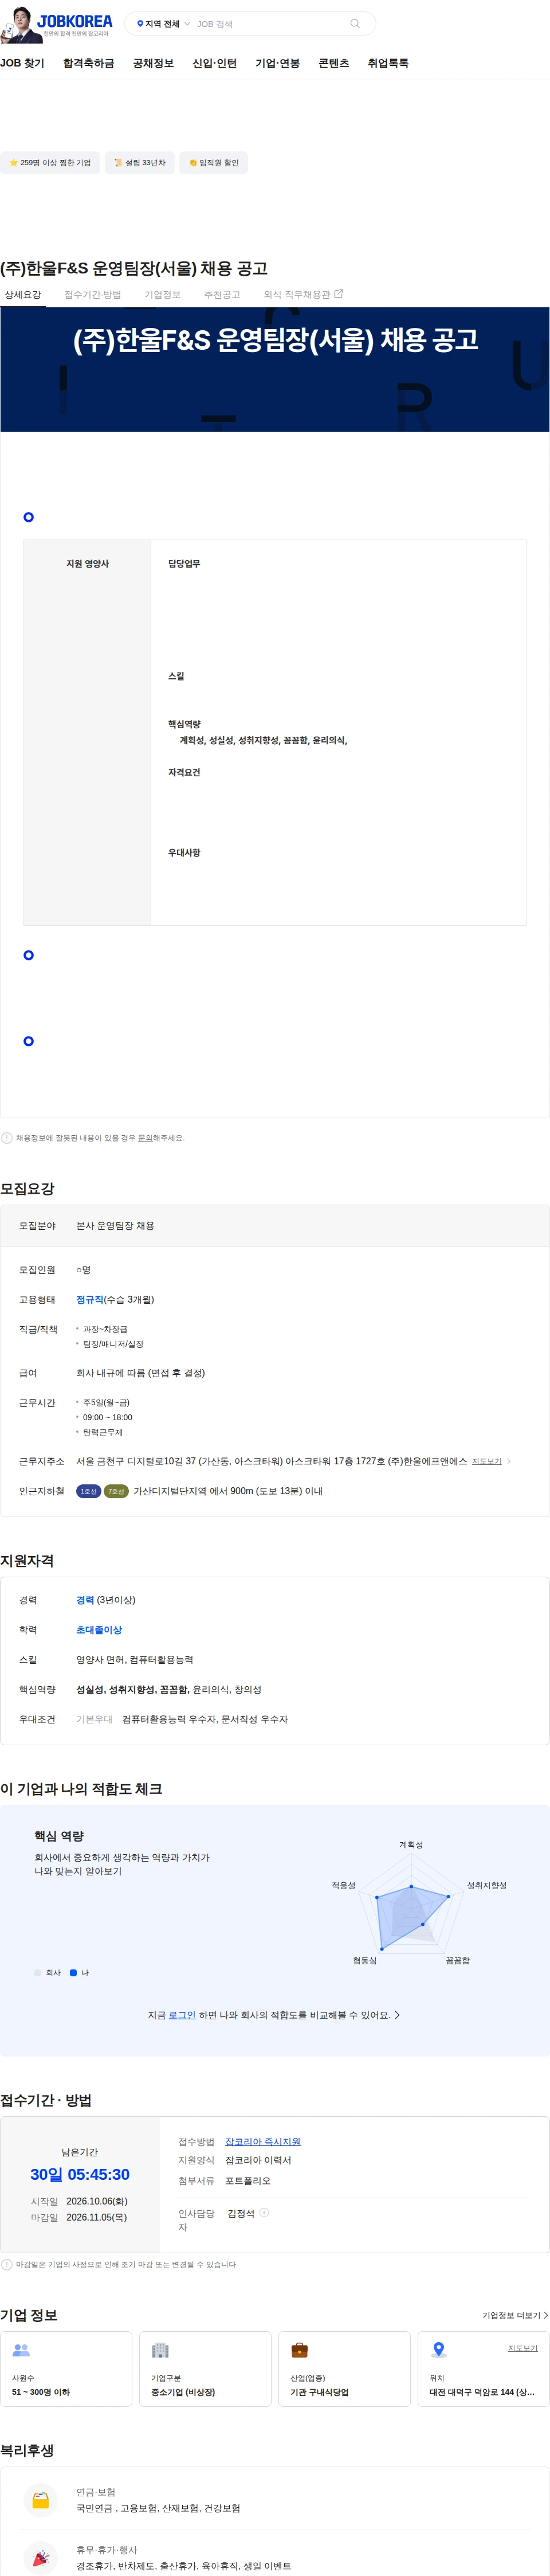Open 신입·인턴 menu
Viewport: 550px width, 2576px height.
coord(214,63)
